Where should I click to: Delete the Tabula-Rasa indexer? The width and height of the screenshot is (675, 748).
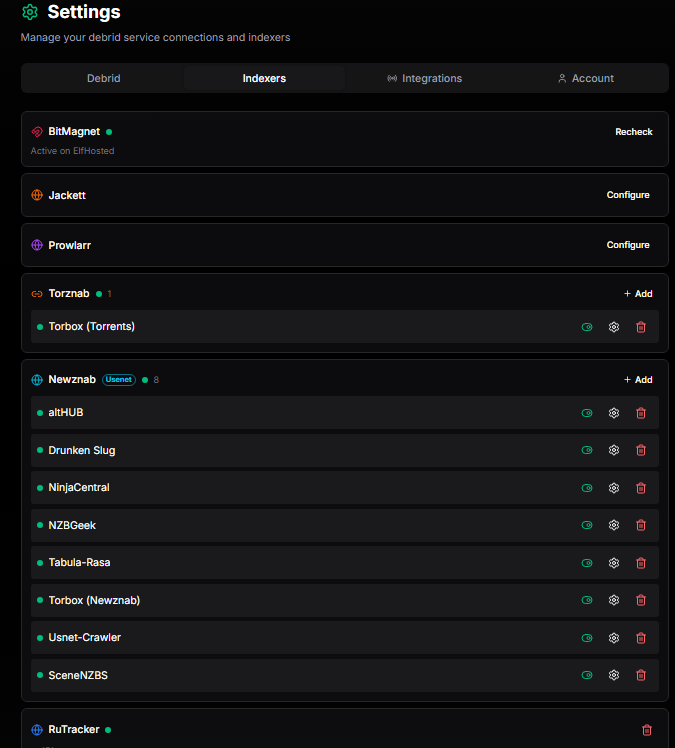[x=641, y=563]
